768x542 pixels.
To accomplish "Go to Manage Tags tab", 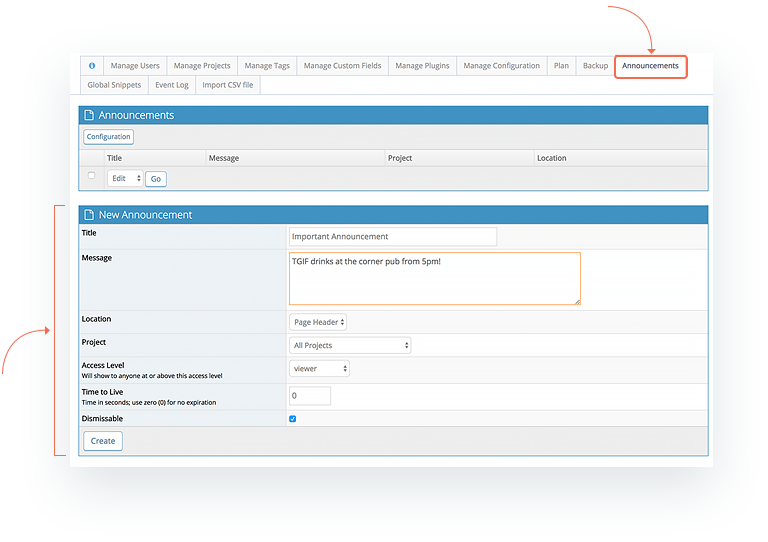I will [267, 66].
